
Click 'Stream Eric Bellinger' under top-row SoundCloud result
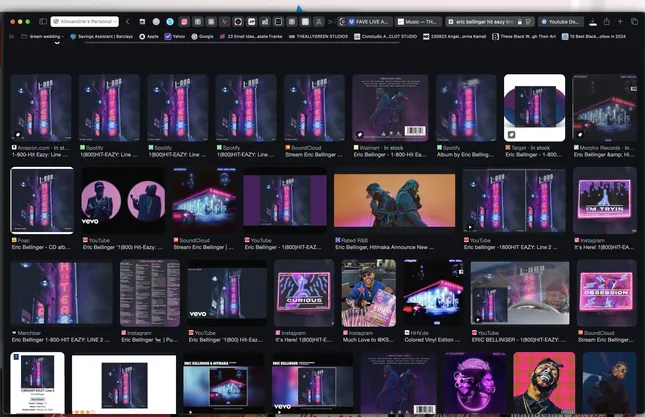point(313,155)
